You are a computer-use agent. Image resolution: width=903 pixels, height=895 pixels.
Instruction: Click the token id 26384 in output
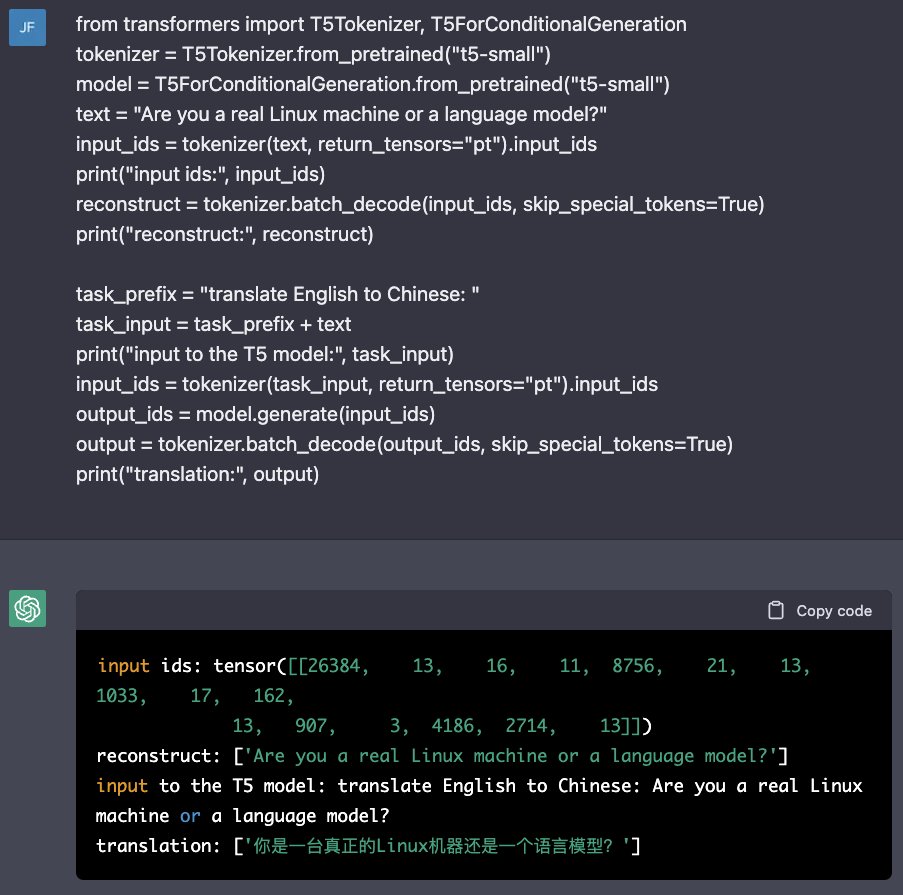tap(333, 666)
